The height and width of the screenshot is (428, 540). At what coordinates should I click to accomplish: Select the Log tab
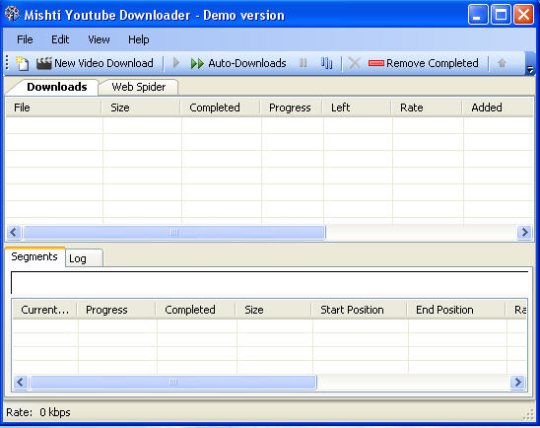pos(84,258)
